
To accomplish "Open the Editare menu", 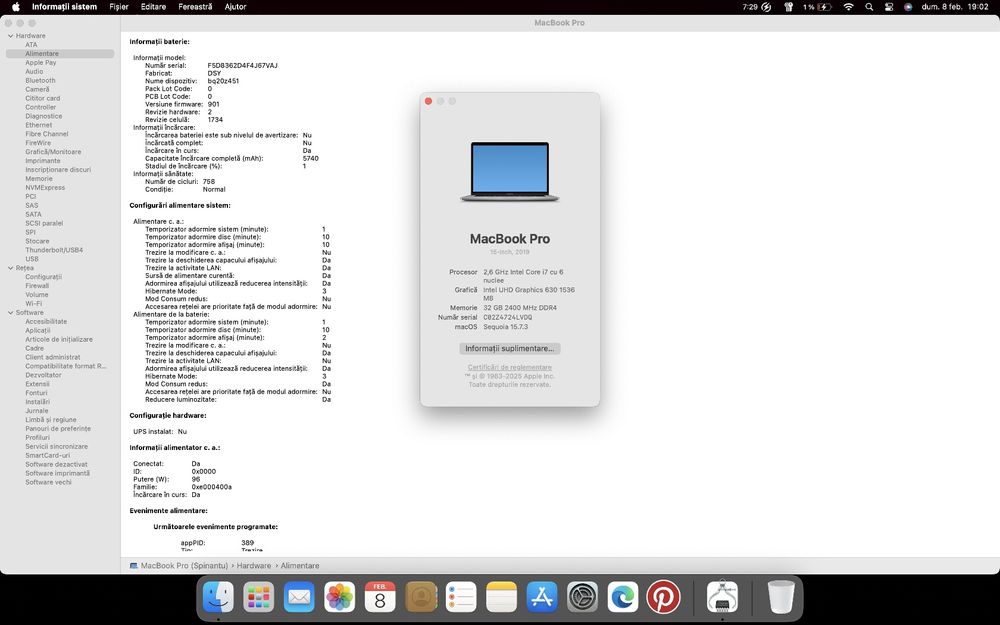I will pos(153,7).
